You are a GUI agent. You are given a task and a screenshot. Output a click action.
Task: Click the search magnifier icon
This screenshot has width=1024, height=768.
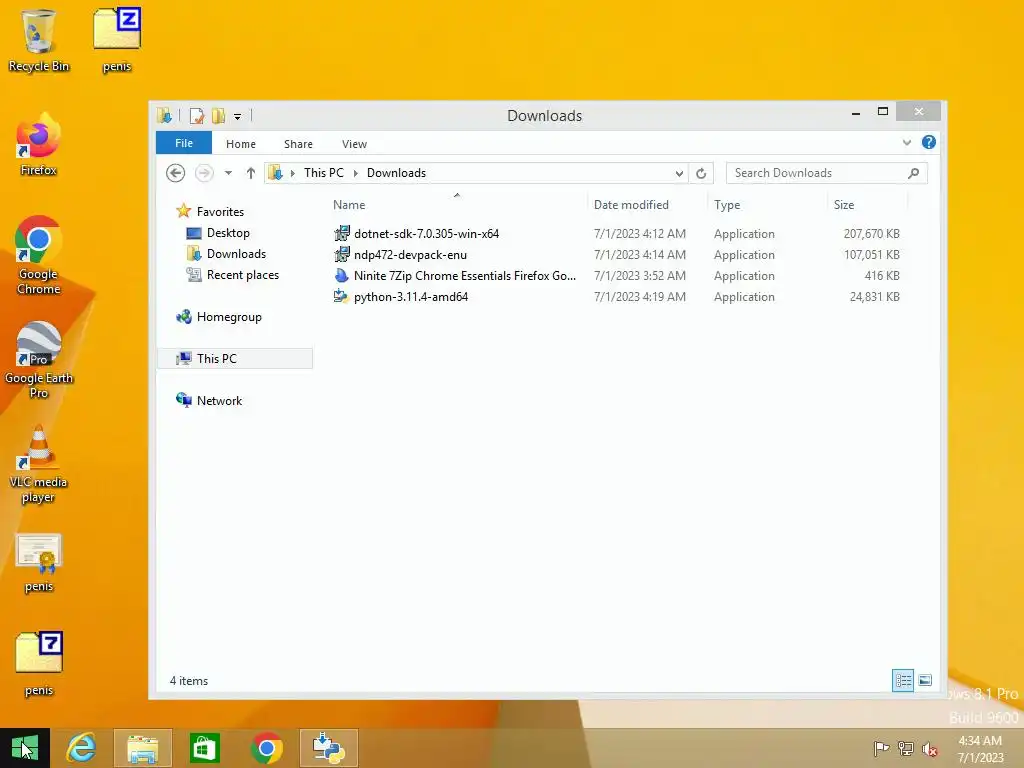[914, 173]
